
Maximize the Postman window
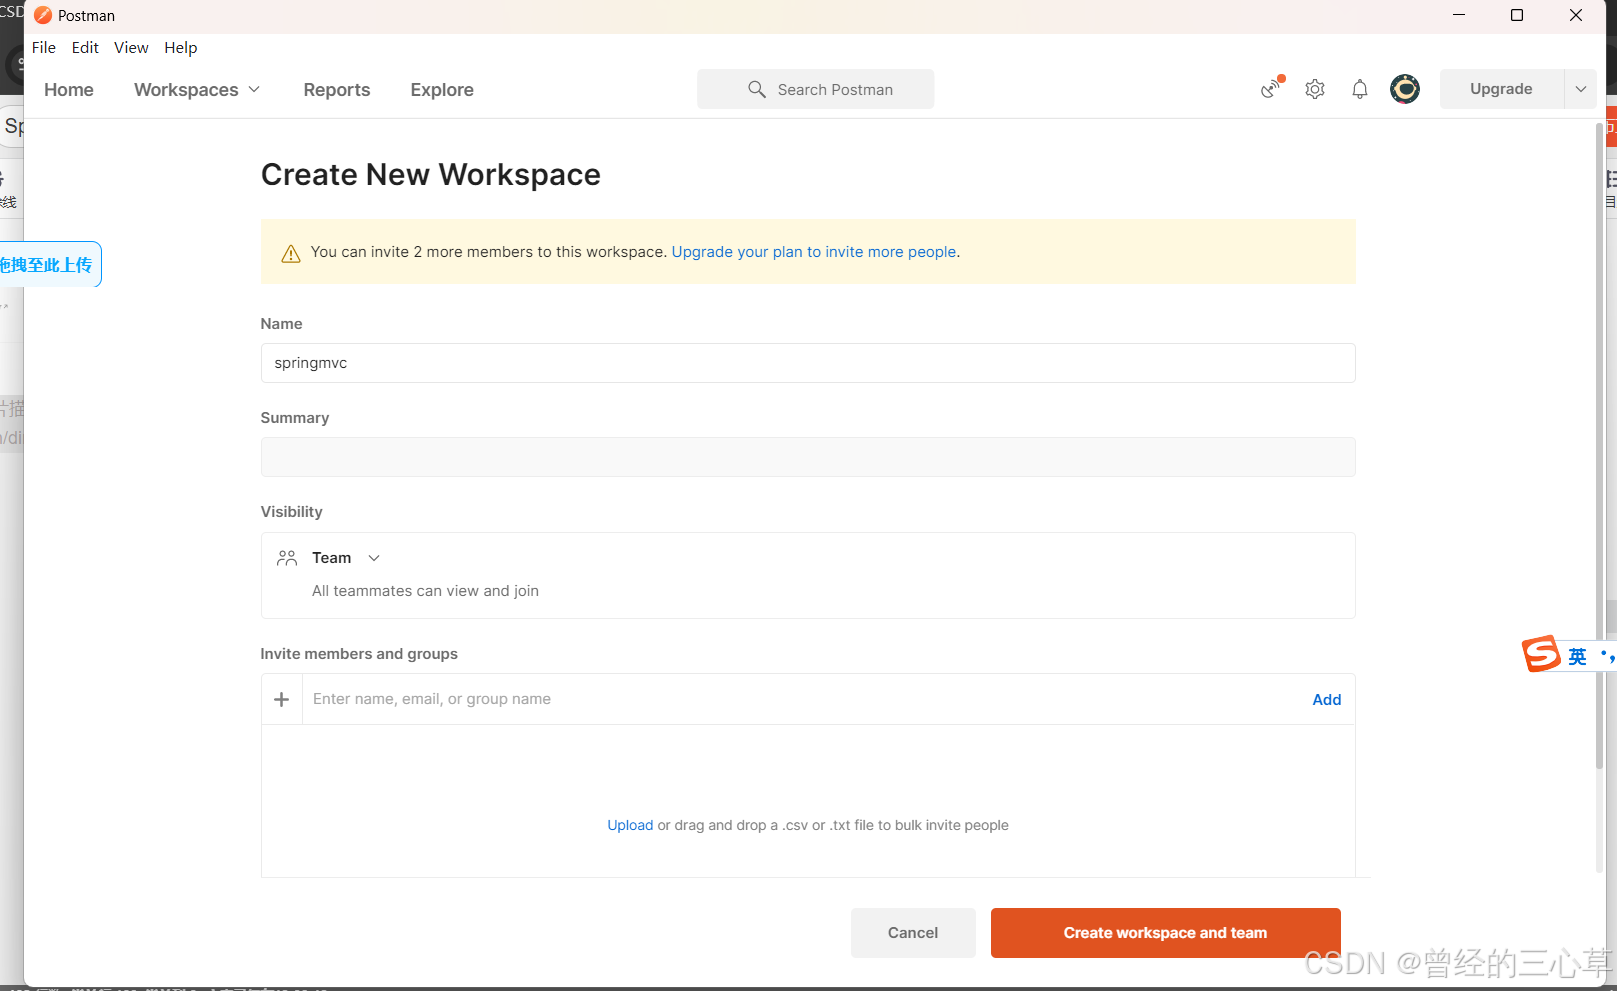click(x=1517, y=15)
